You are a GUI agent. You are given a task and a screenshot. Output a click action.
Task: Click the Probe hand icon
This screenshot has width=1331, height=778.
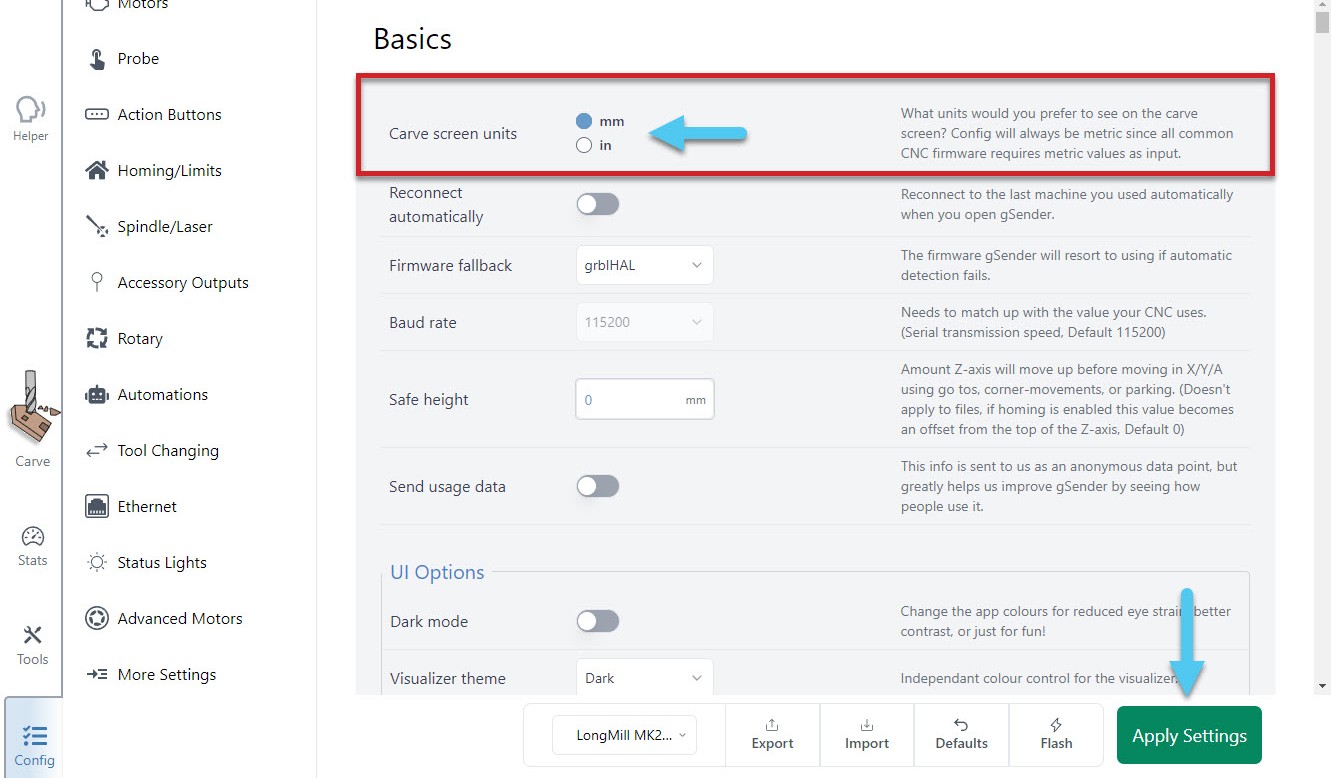[97, 59]
